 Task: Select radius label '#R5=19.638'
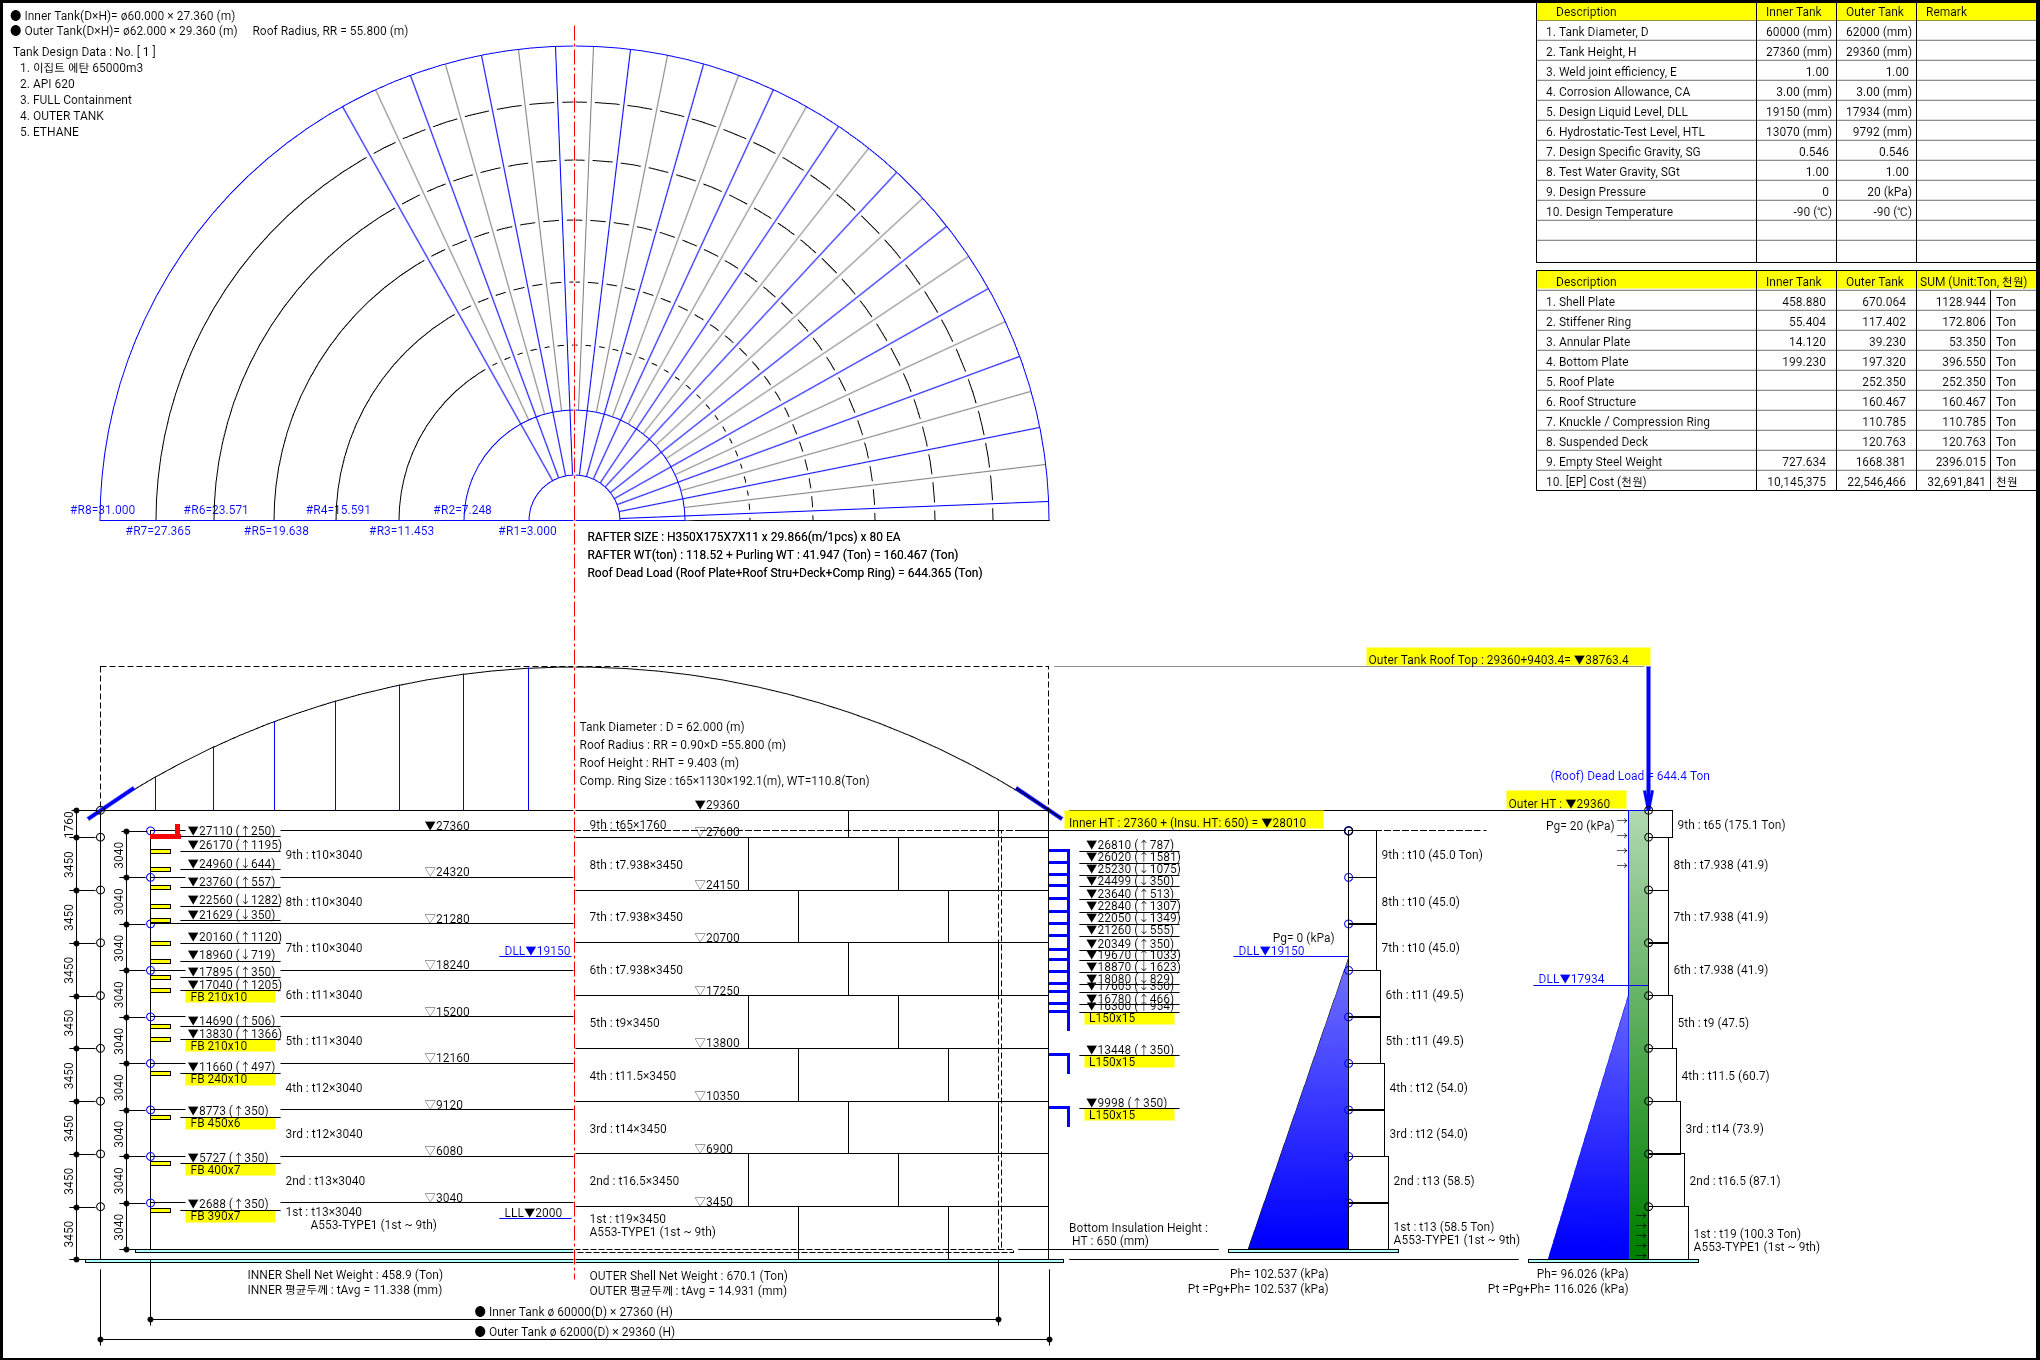277,531
